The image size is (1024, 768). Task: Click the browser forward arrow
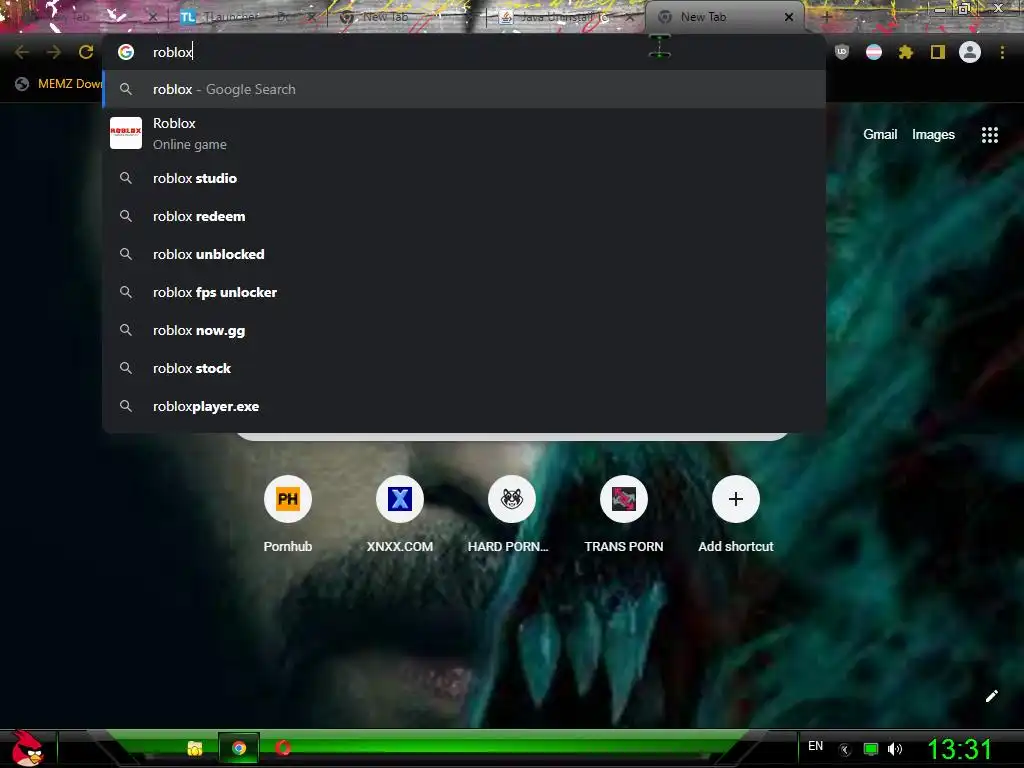(54, 52)
